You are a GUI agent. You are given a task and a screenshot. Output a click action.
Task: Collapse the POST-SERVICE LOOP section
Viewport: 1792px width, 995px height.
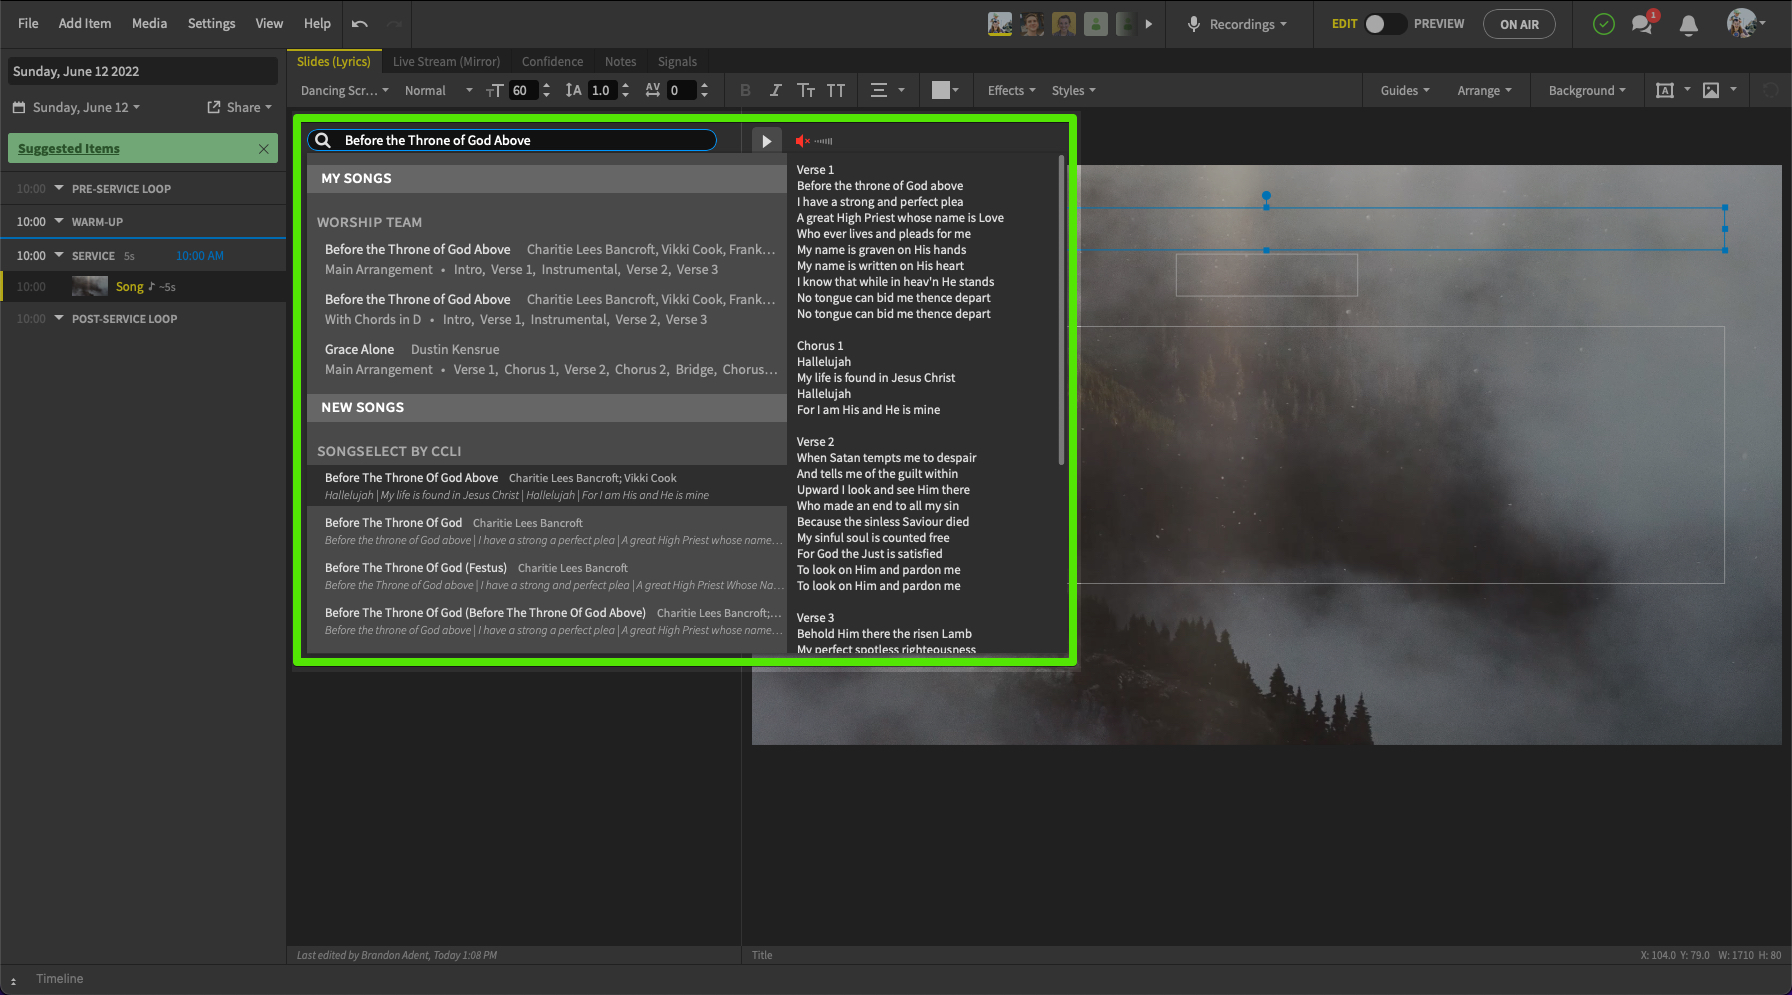tap(59, 318)
